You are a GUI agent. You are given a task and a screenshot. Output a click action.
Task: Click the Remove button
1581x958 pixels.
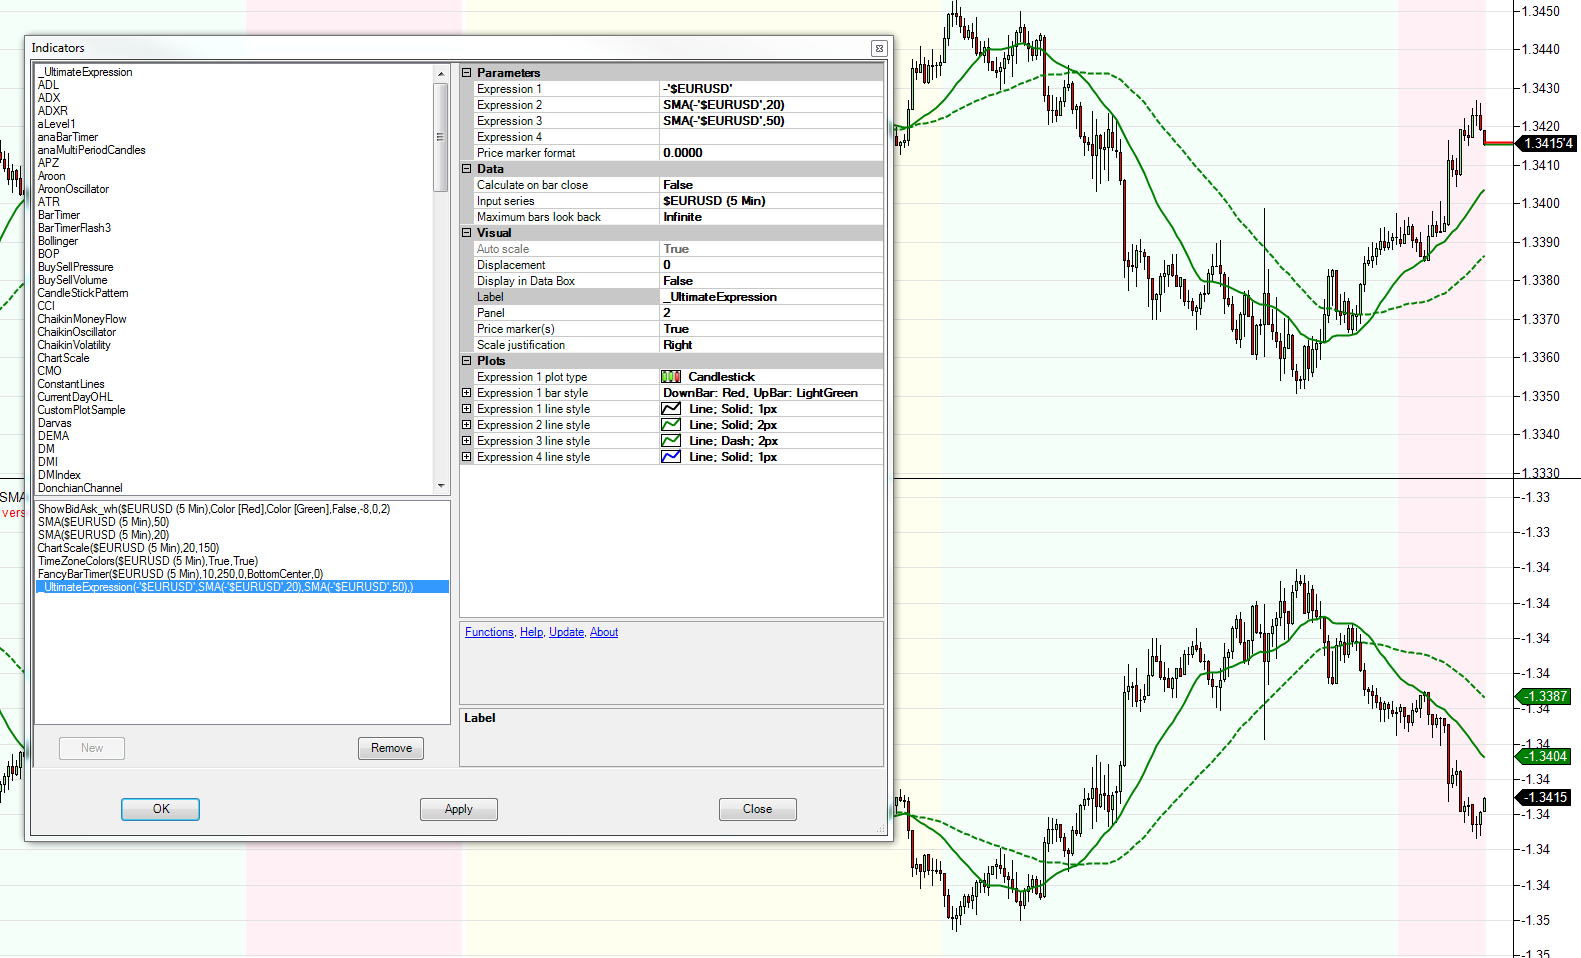tap(391, 748)
